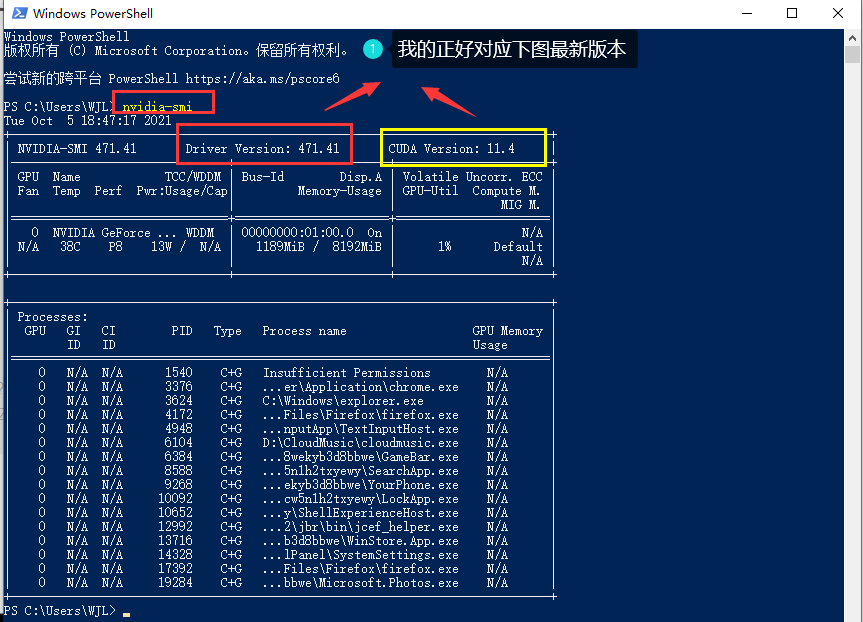Click the bottom PS C:\Users\WJL> prompt

60,610
